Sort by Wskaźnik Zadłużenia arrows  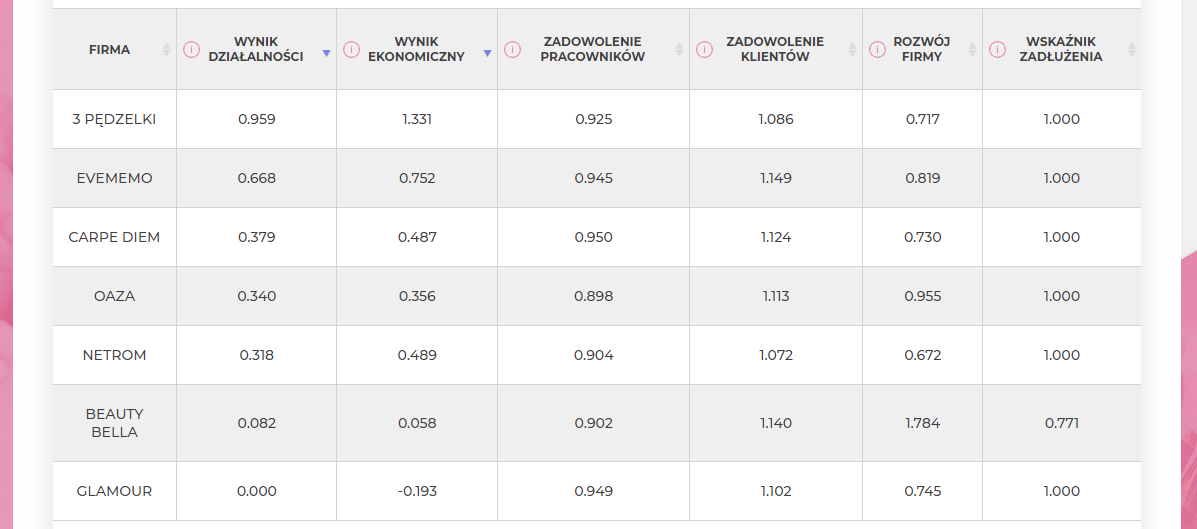(1132, 50)
